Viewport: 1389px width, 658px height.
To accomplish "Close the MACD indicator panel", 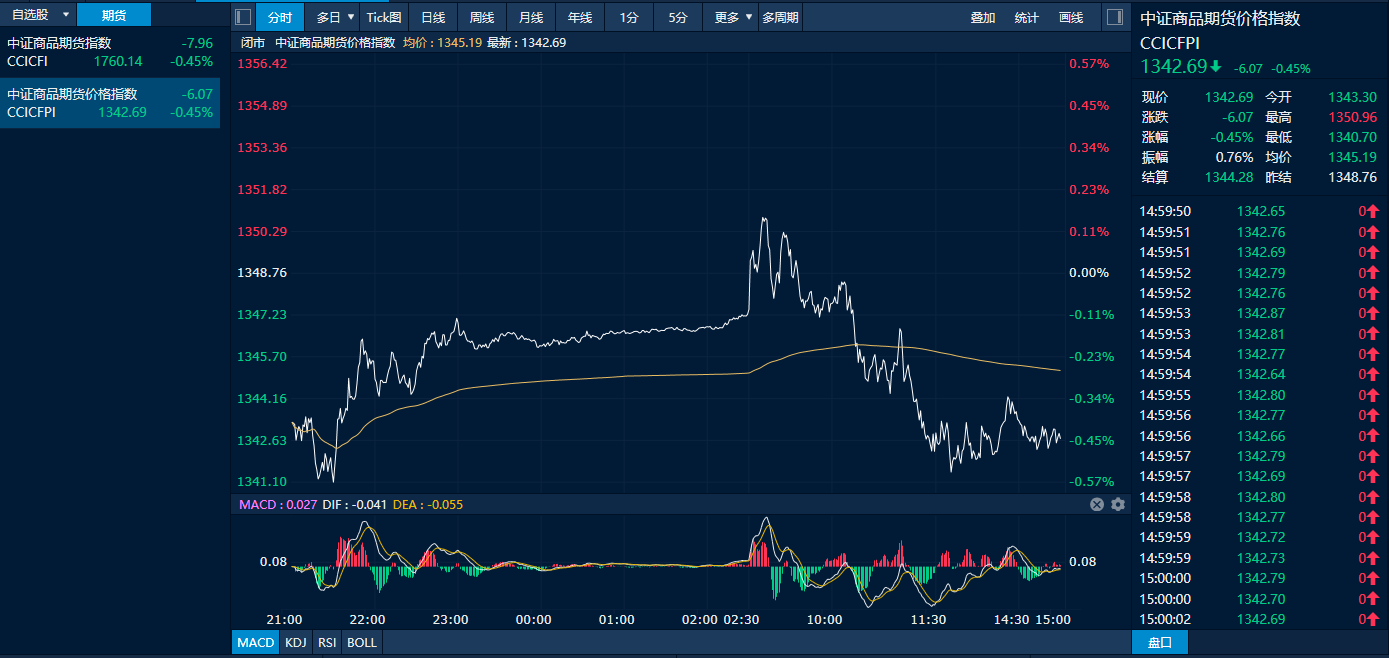I will (1097, 505).
